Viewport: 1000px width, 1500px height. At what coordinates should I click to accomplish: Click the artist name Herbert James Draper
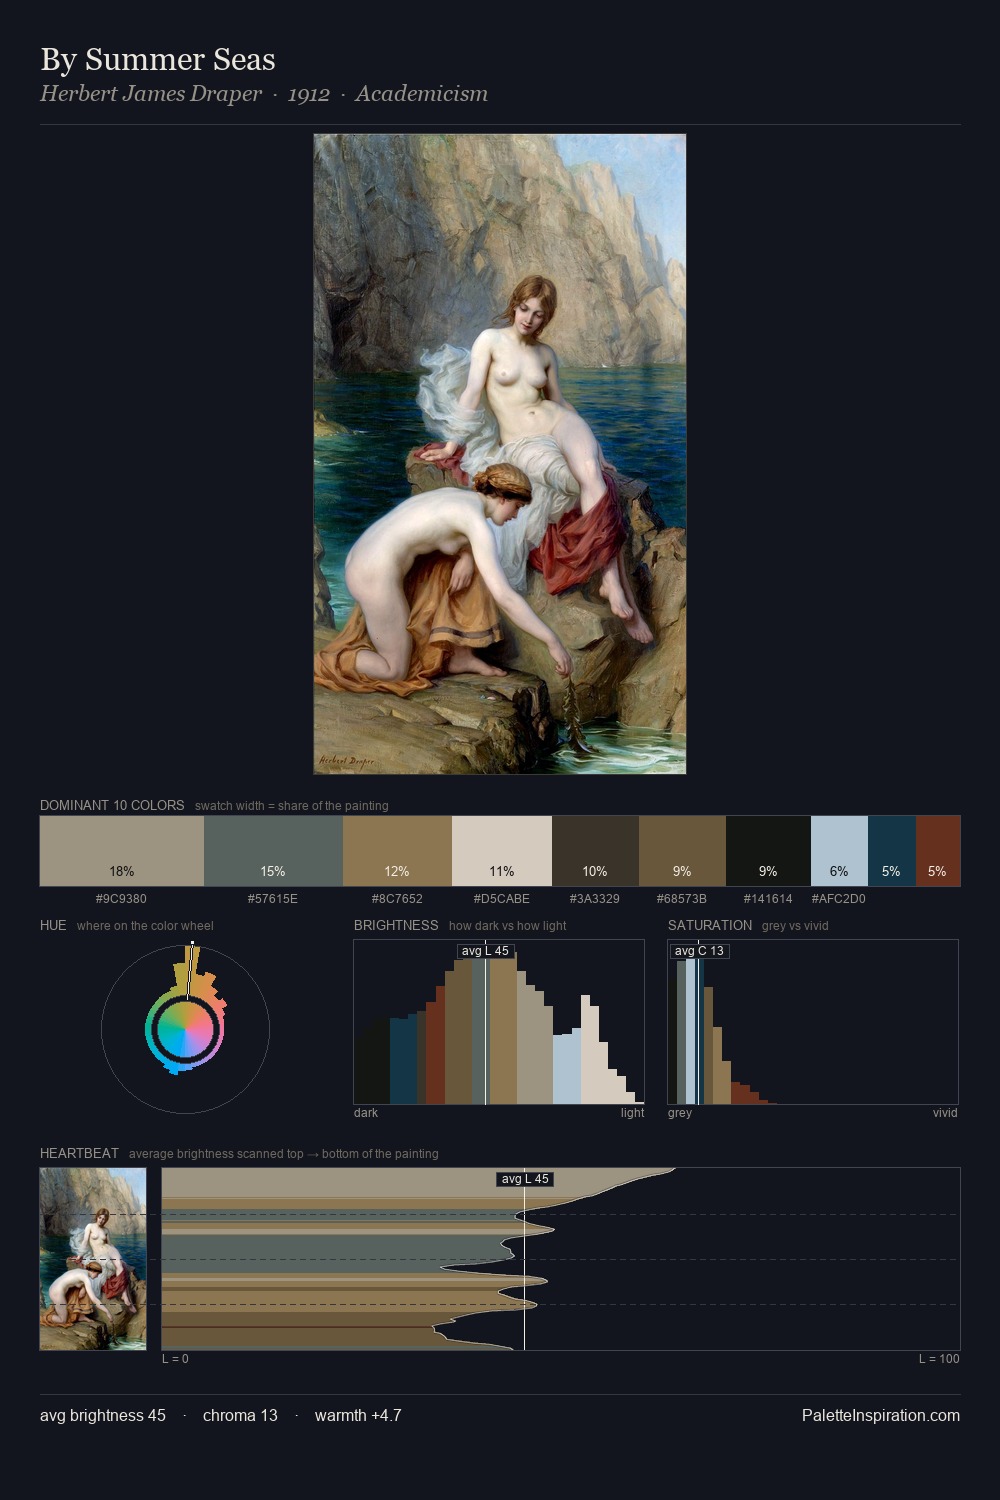(151, 94)
